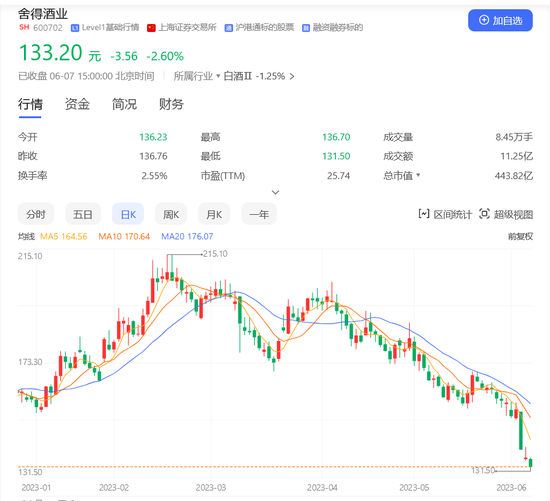Click the 均线 label
550x501 pixels.
tap(26, 236)
